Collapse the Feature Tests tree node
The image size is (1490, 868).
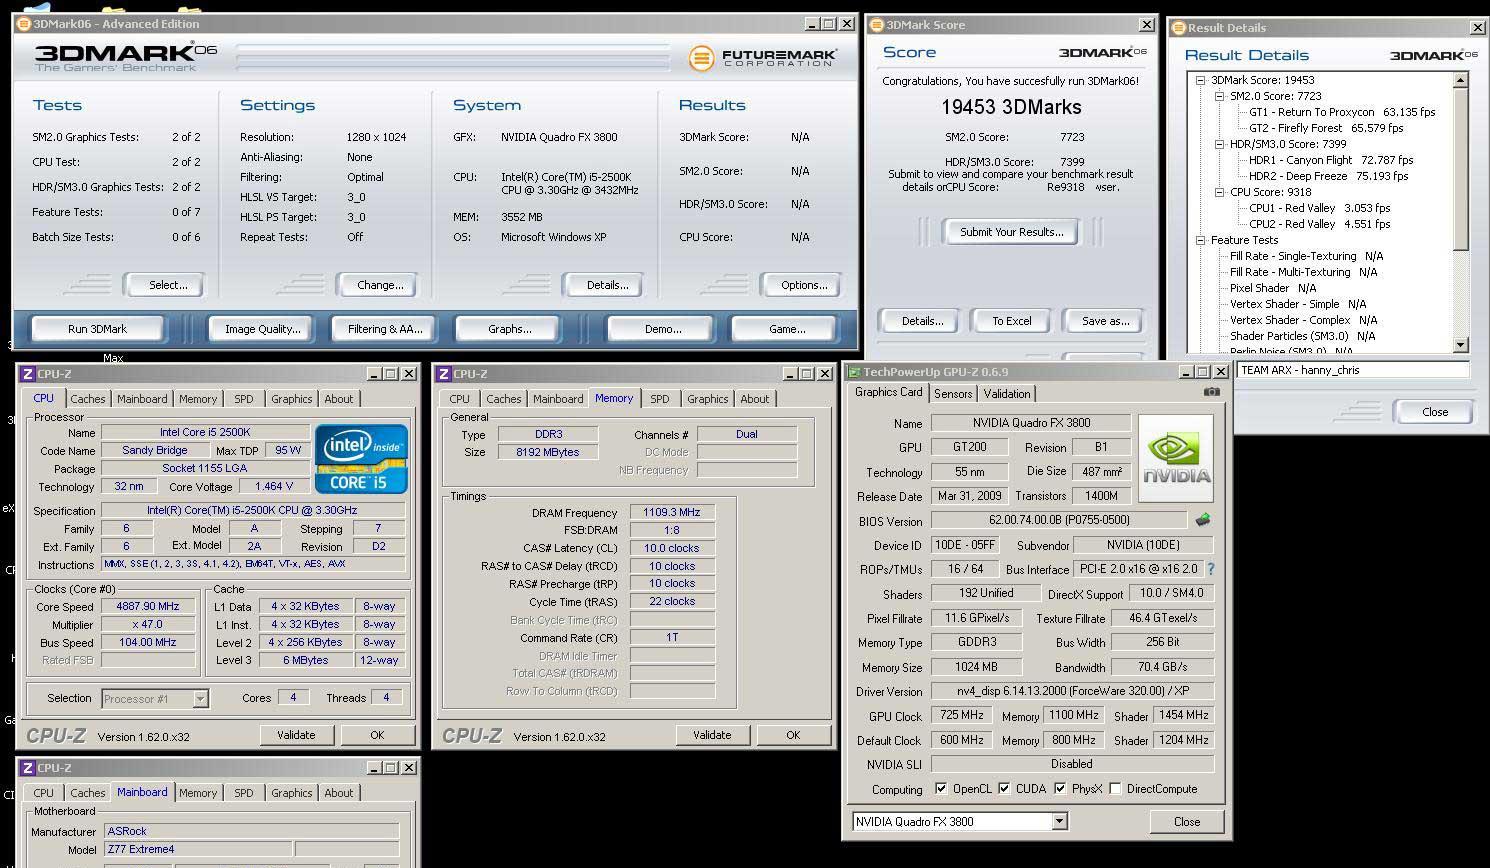1201,240
